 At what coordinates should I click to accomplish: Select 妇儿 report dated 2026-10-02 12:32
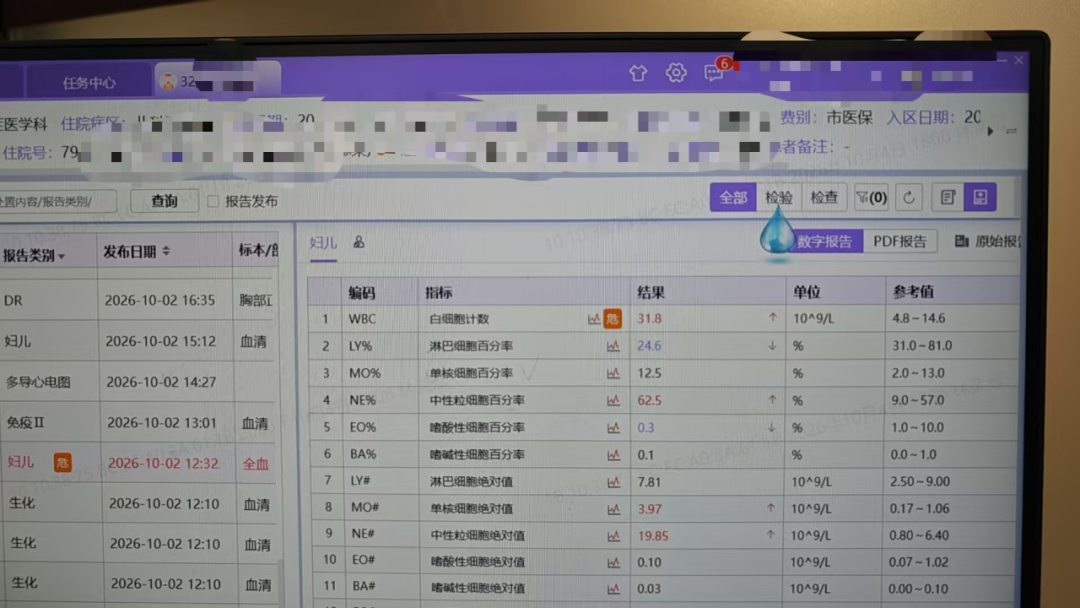(138, 463)
